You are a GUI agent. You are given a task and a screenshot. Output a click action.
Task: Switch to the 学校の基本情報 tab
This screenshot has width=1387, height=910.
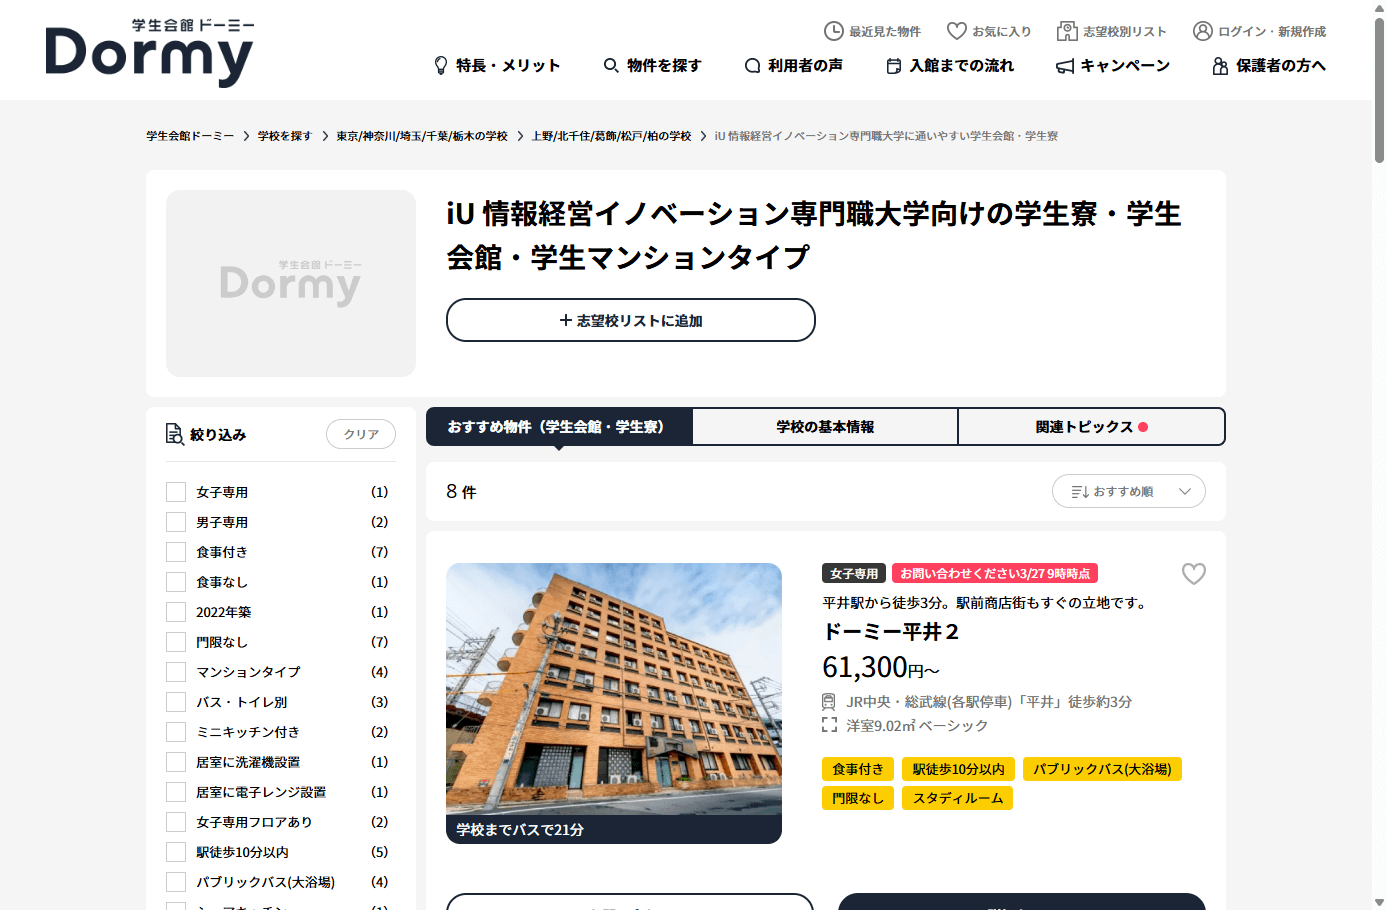coord(825,427)
